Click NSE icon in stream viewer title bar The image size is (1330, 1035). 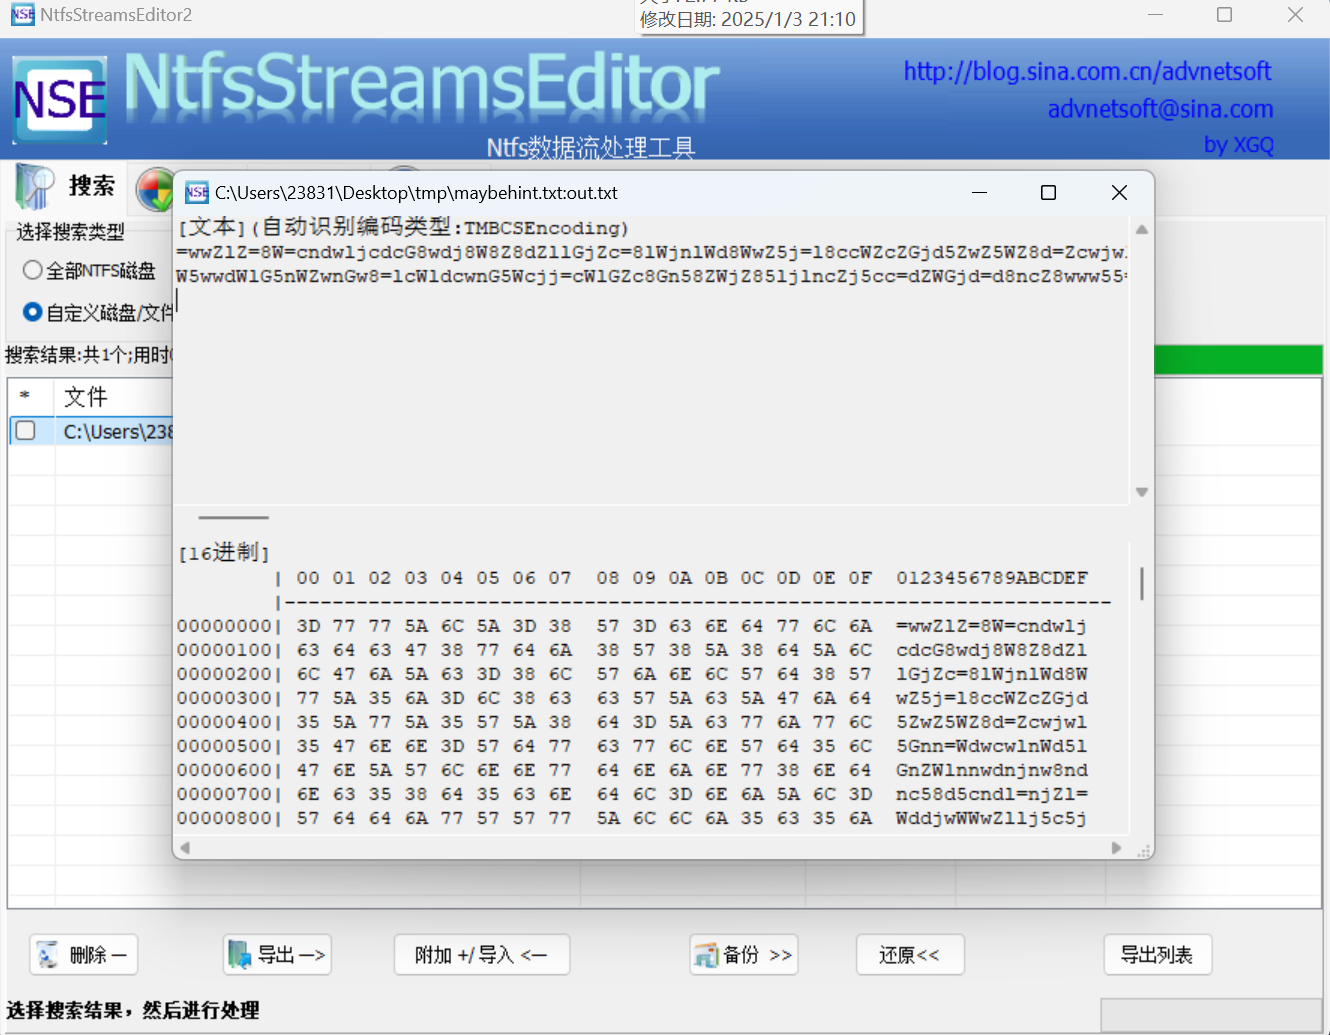pos(197,192)
